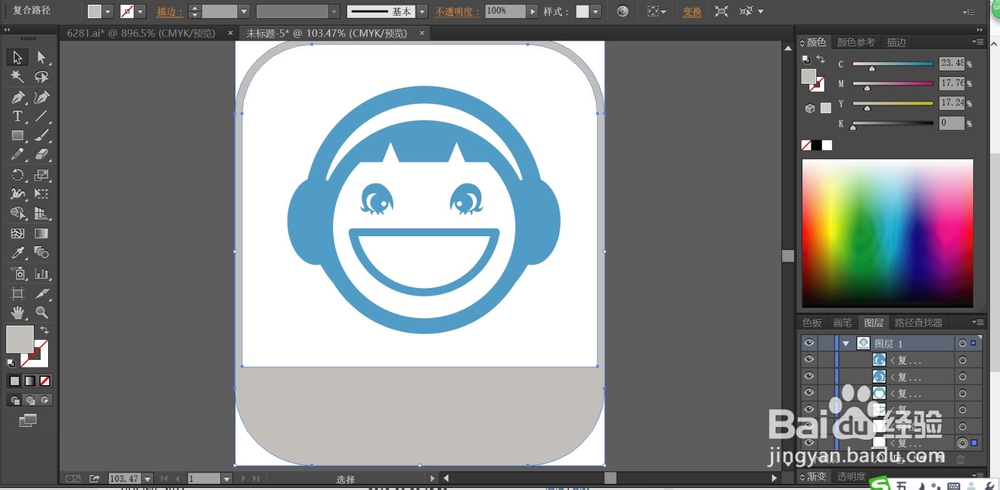Switch to the 透明度 panel tab
The height and width of the screenshot is (490, 1000).
(x=851, y=477)
